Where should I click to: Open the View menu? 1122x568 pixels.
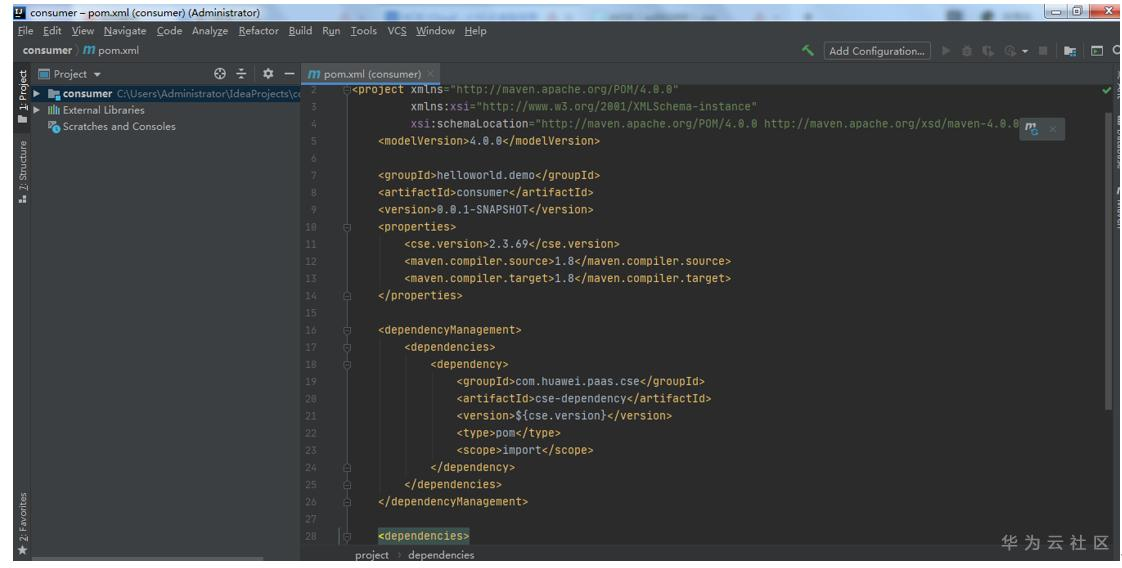click(x=82, y=31)
